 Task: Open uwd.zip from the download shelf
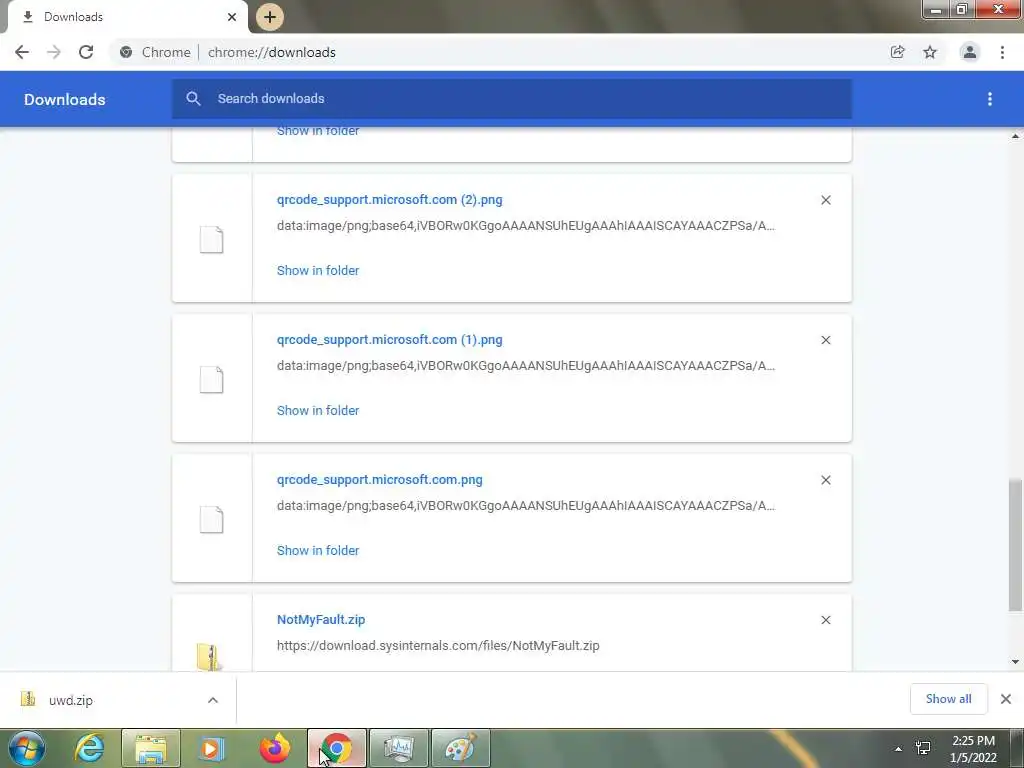[71, 700]
